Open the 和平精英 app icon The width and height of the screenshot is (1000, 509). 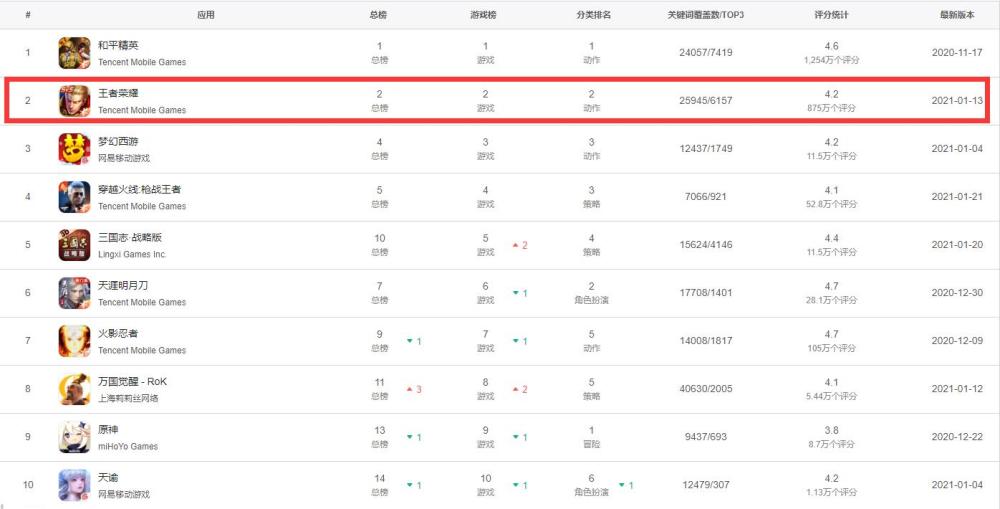click(x=75, y=53)
